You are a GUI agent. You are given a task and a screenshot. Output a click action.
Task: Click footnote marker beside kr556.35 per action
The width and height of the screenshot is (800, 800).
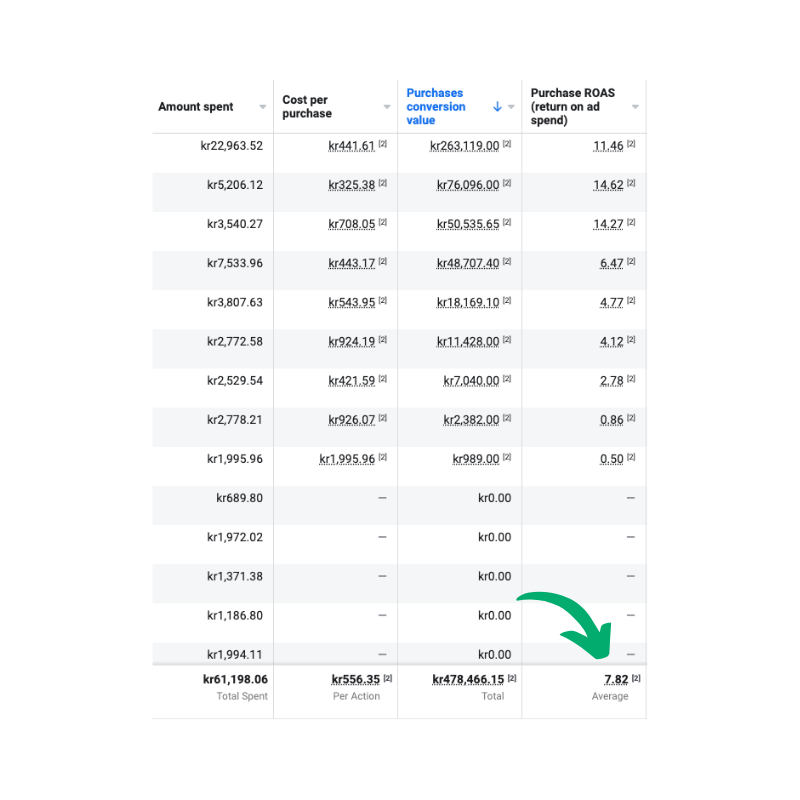click(387, 678)
